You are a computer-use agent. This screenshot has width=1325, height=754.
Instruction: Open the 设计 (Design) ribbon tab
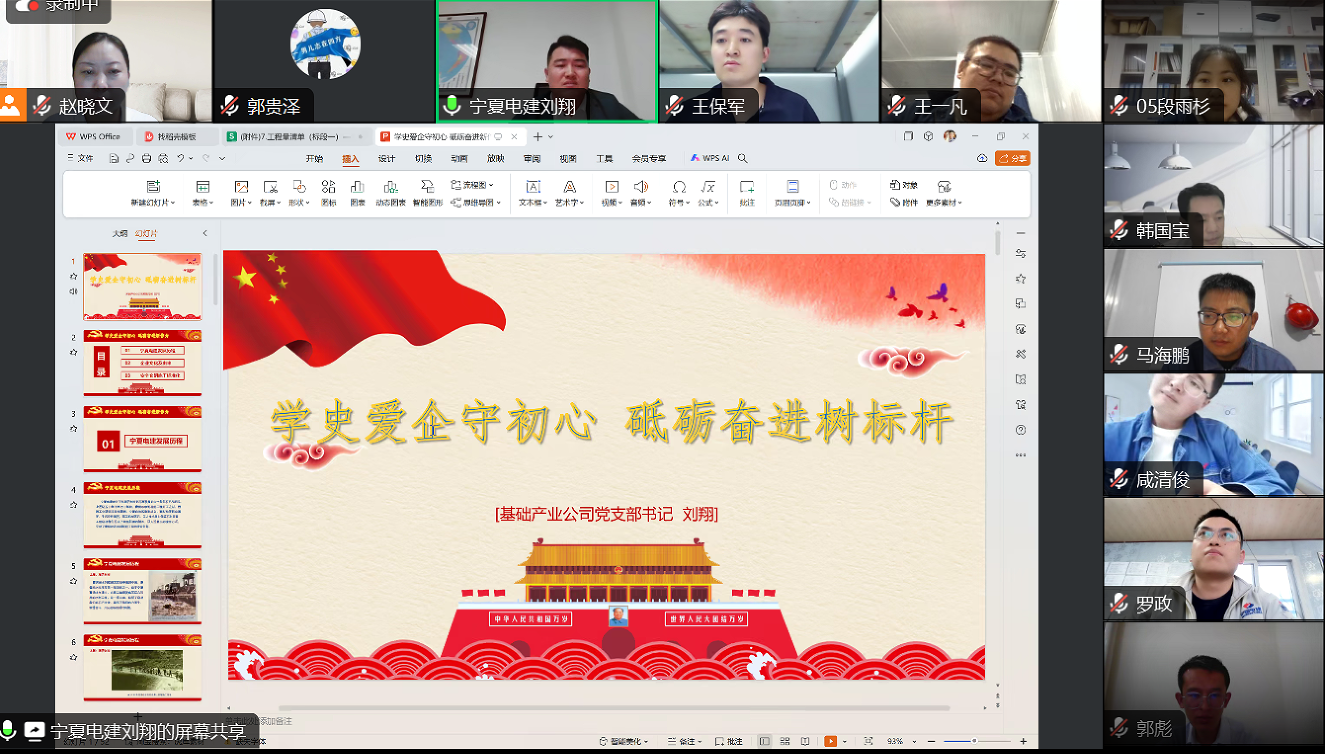click(x=386, y=158)
